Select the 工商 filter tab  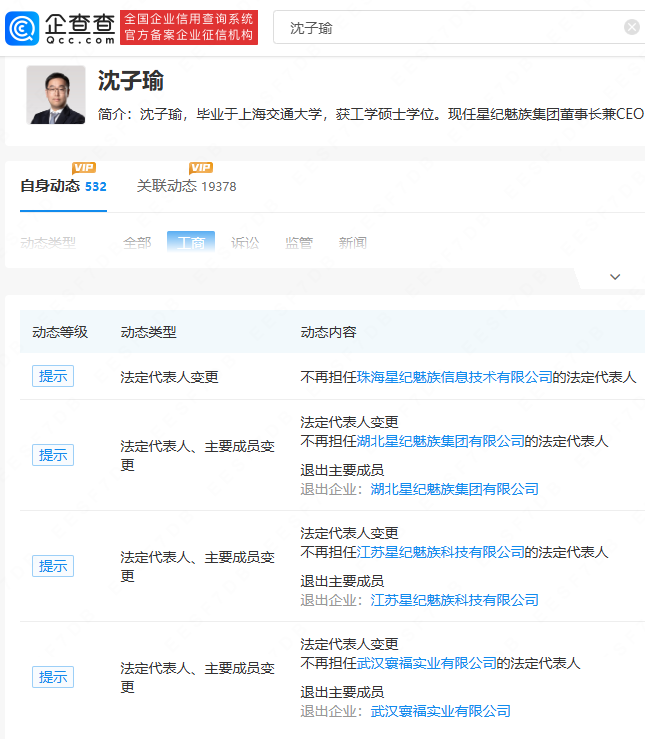pyautogui.click(x=191, y=242)
